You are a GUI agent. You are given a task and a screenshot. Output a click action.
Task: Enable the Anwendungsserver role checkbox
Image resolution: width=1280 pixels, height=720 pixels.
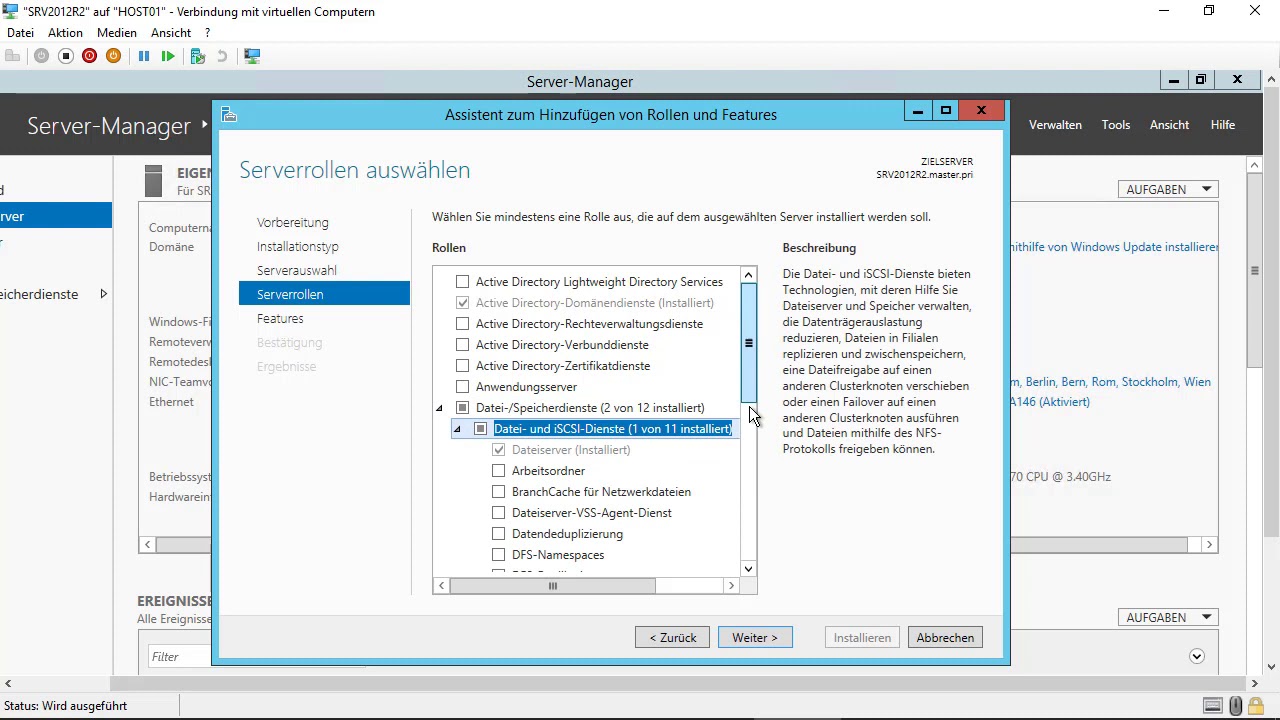462,387
